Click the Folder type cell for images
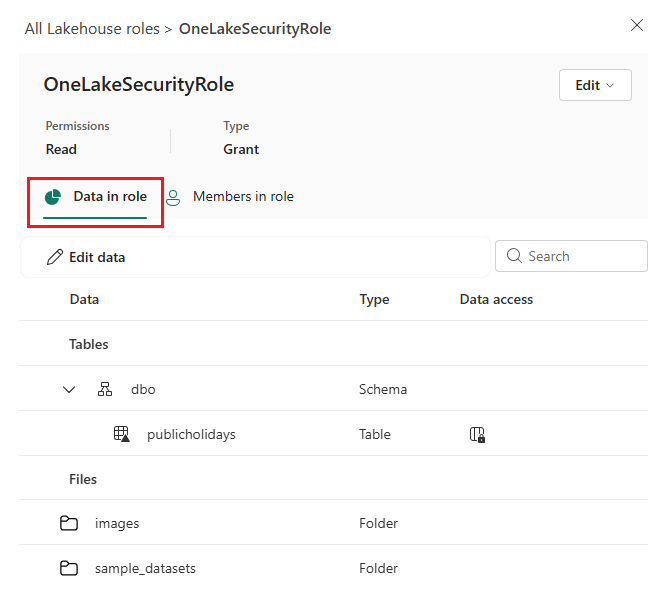 378,524
